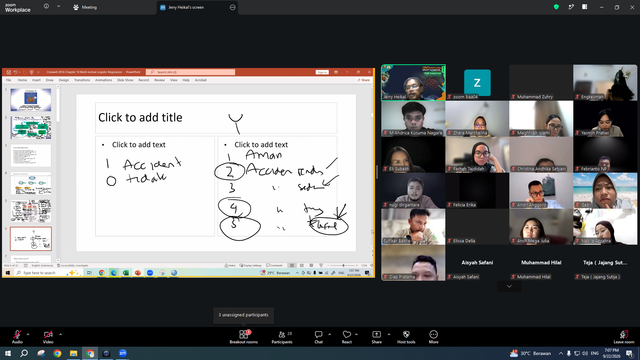Expand share options arrow beside Share
The height and width of the screenshot is (360, 640).
click(x=389, y=334)
